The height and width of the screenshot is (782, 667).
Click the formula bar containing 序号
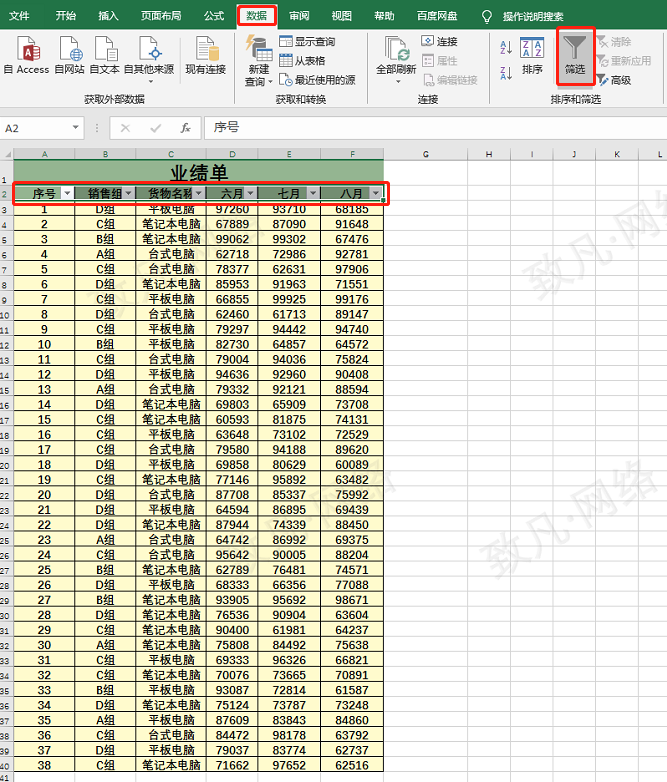[x=435, y=128]
